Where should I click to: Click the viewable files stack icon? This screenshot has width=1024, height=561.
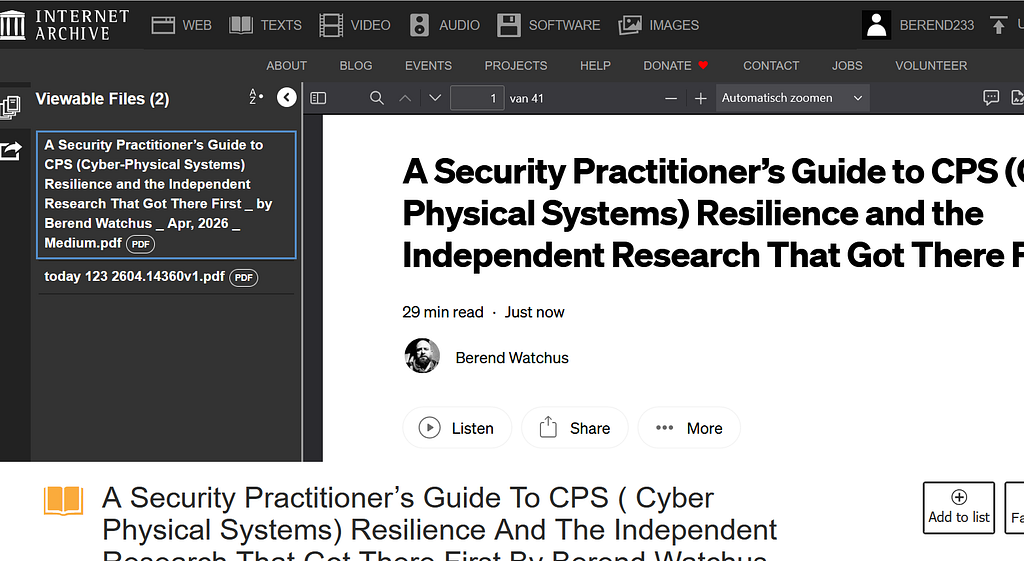[10, 106]
